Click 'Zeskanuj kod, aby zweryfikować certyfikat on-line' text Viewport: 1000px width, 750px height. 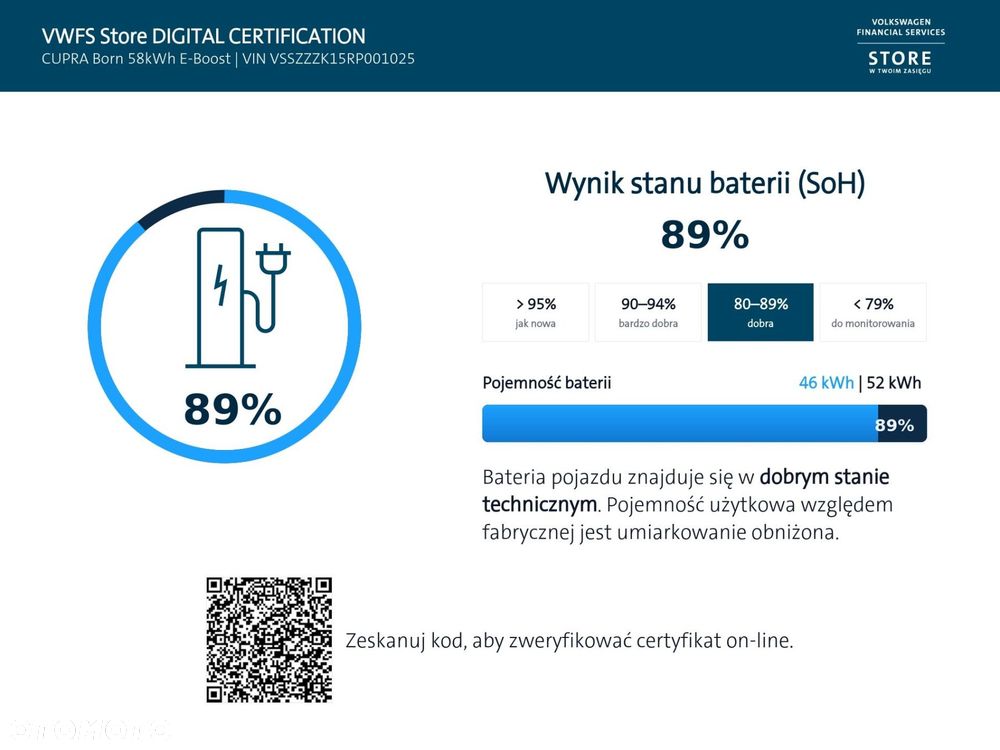[569, 640]
